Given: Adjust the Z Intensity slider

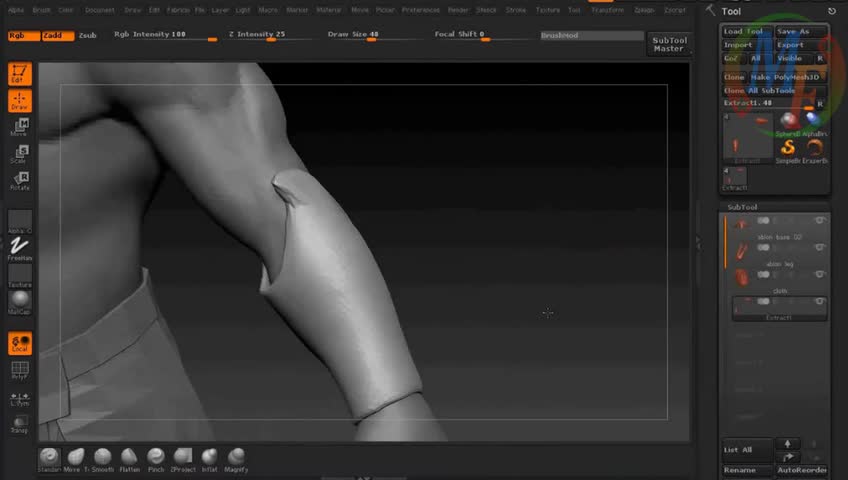Looking at the screenshot, I should (269, 35).
